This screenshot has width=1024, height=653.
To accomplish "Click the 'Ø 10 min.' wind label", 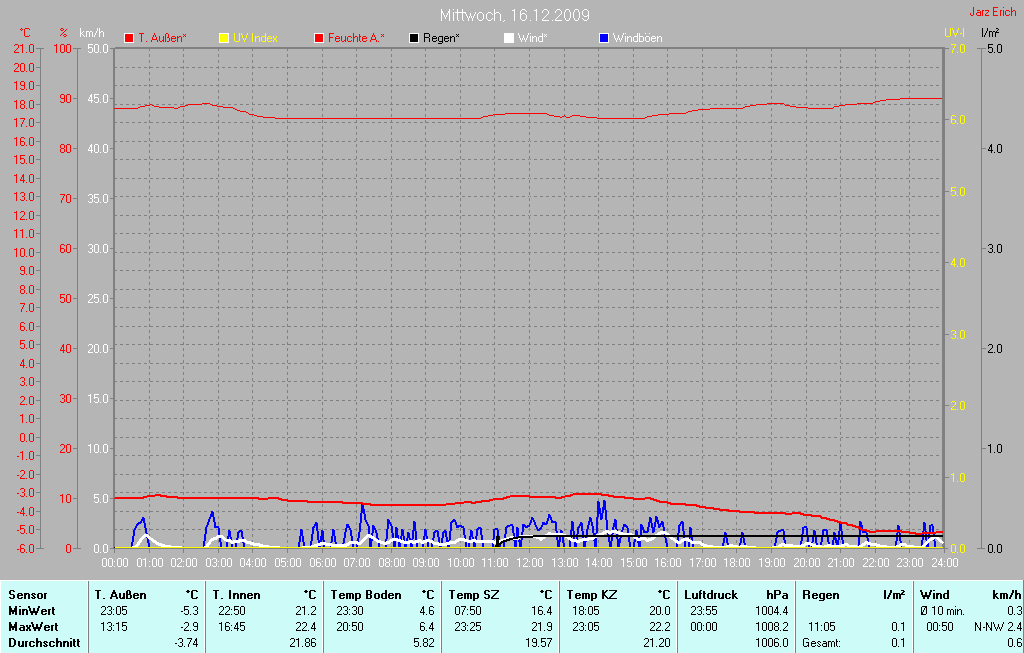I will tap(942, 611).
